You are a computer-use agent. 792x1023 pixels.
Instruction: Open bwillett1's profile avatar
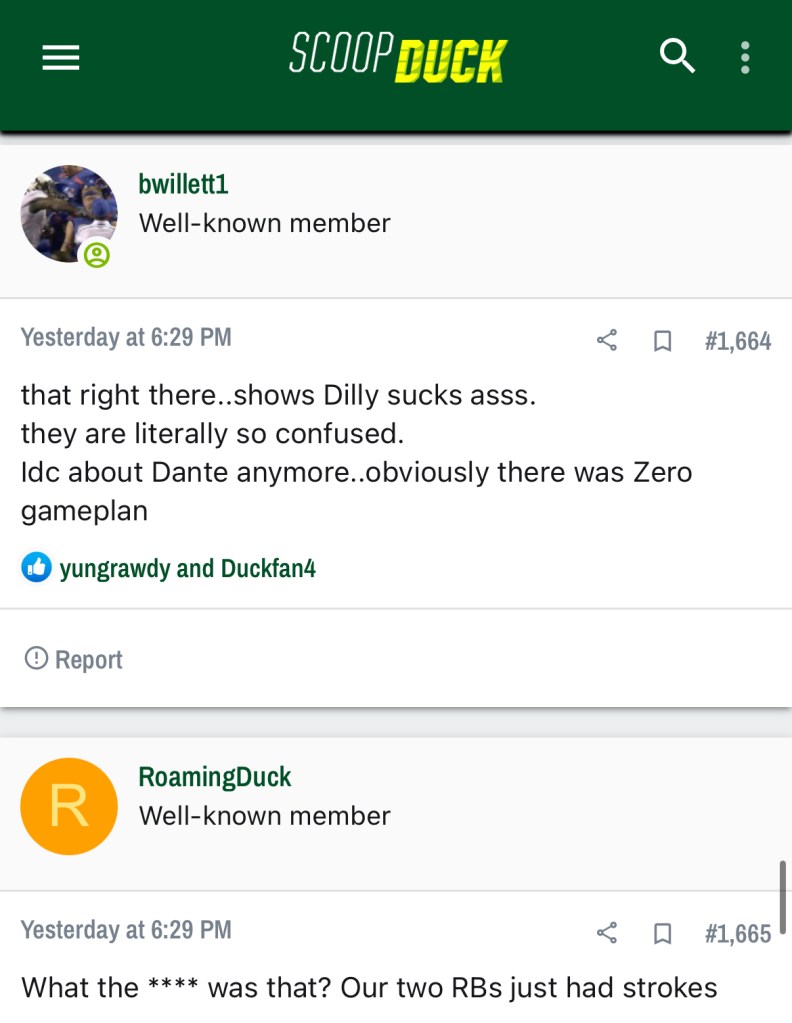click(x=68, y=213)
